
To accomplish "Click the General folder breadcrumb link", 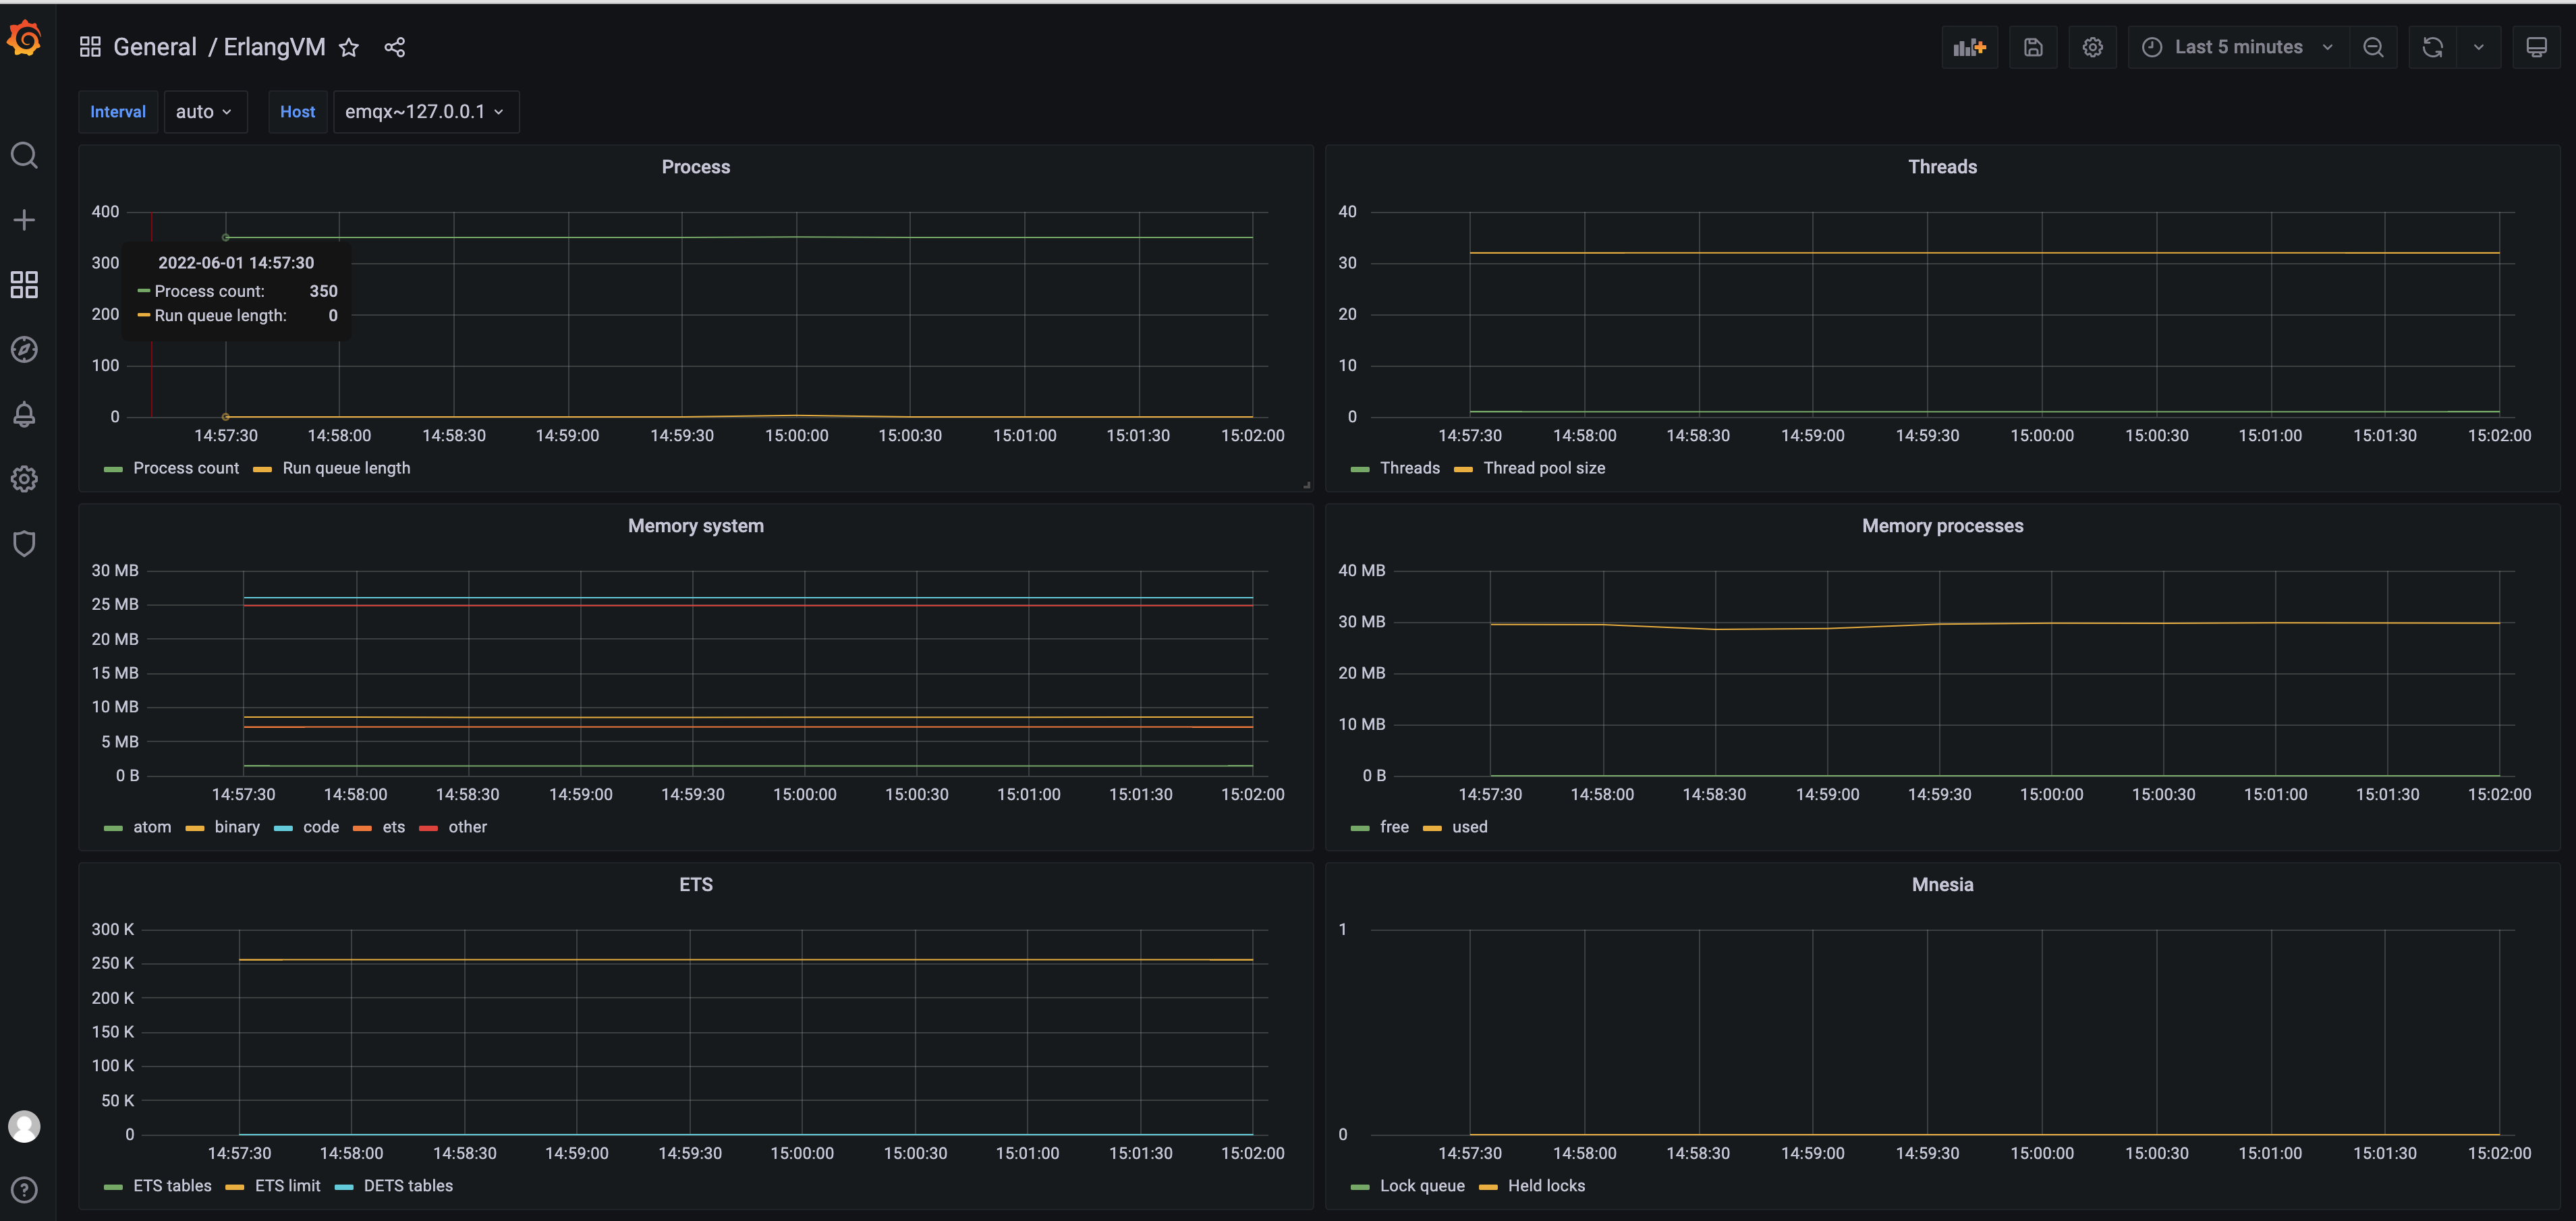I will point(155,47).
